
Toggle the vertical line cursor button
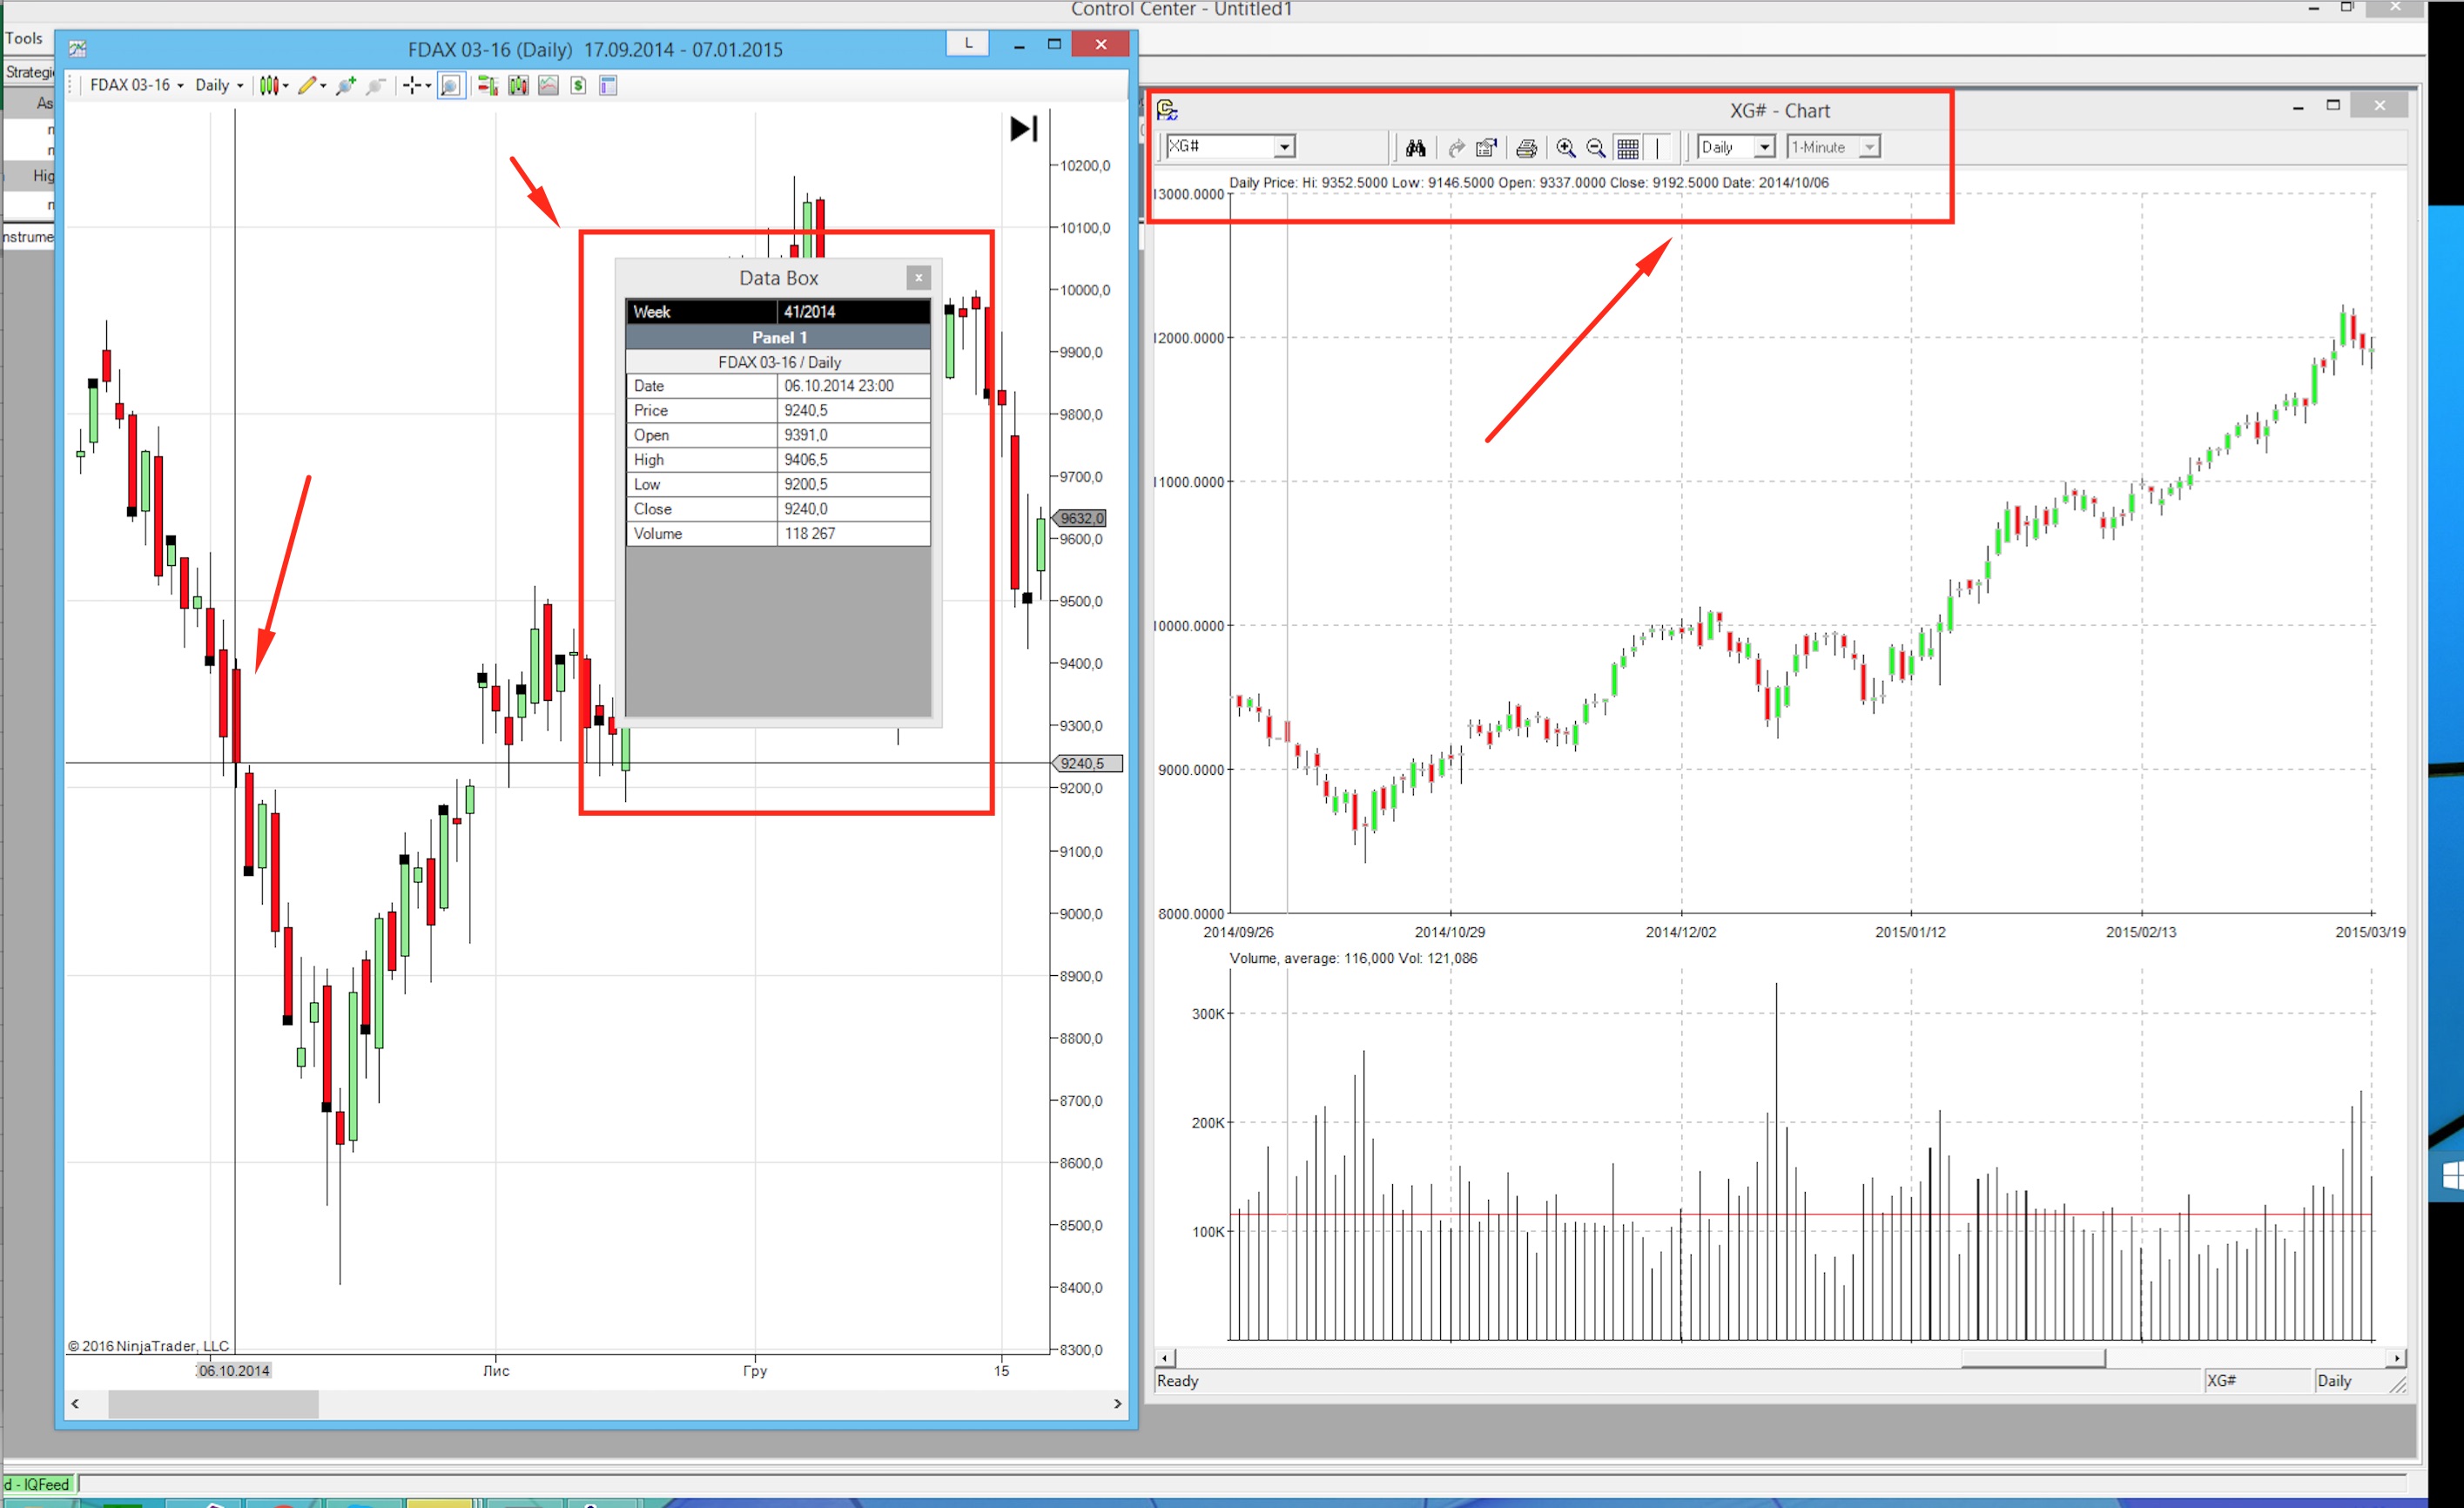point(1657,148)
